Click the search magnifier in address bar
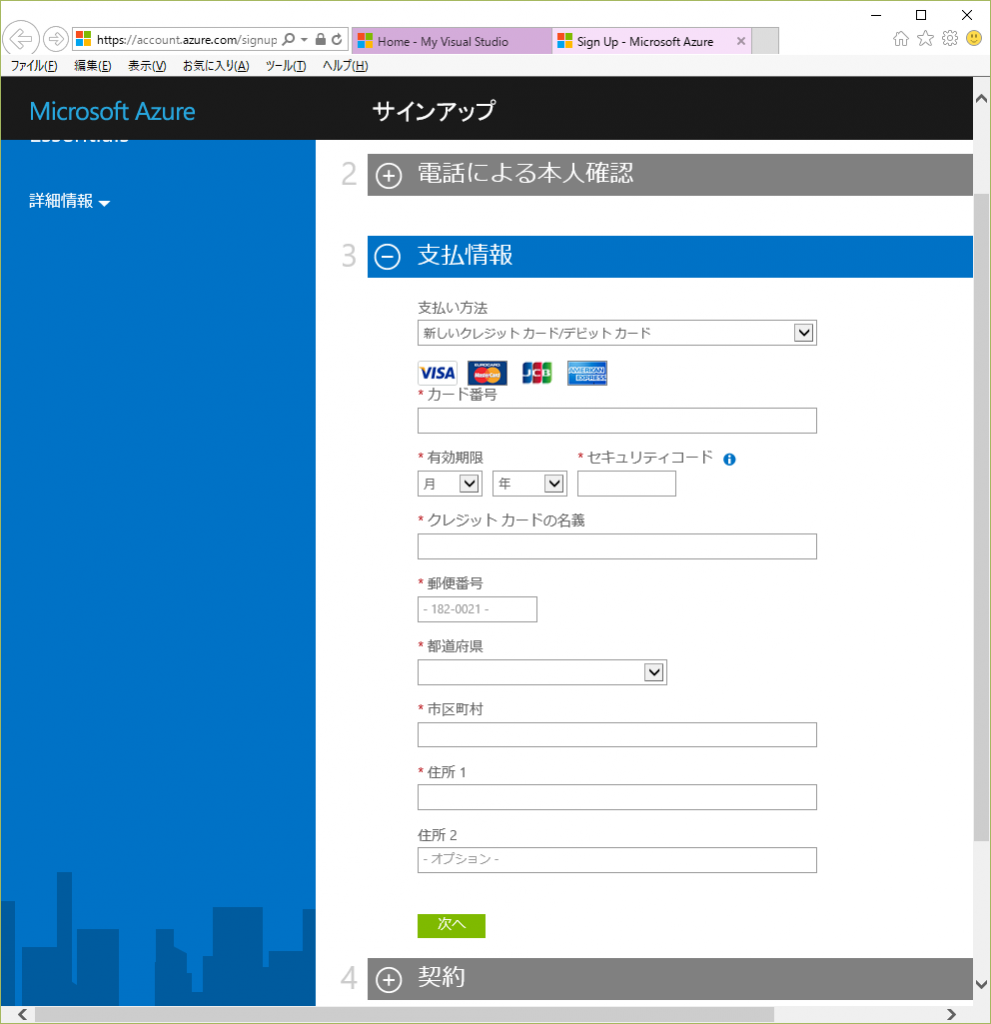 [288, 39]
